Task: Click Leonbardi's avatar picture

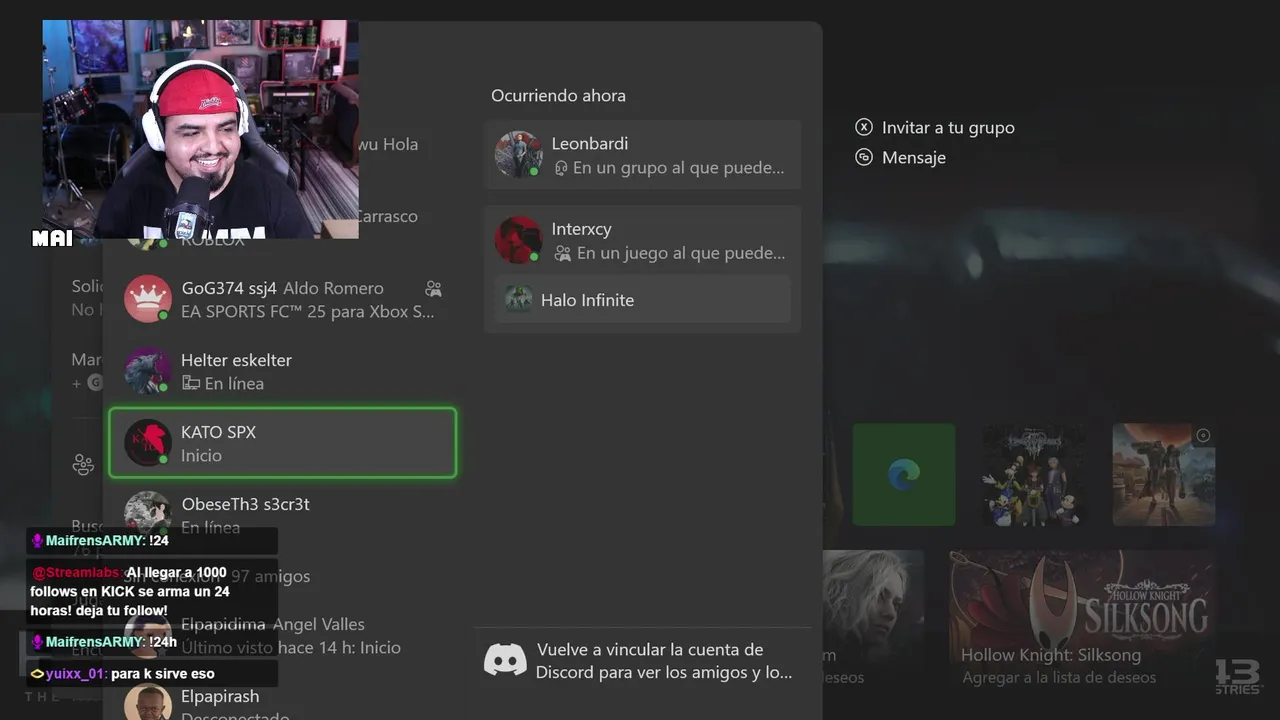Action: pyautogui.click(x=518, y=154)
